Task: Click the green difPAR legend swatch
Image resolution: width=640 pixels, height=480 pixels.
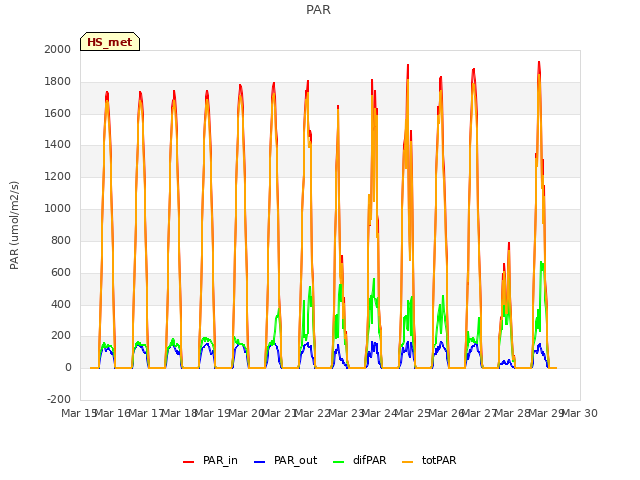Action: pos(339,462)
